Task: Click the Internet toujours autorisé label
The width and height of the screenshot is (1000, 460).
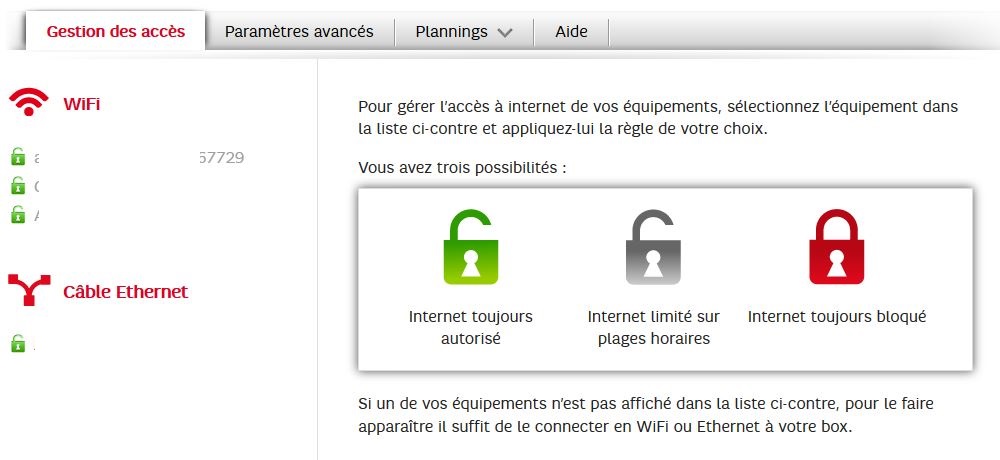Action: pos(471,327)
